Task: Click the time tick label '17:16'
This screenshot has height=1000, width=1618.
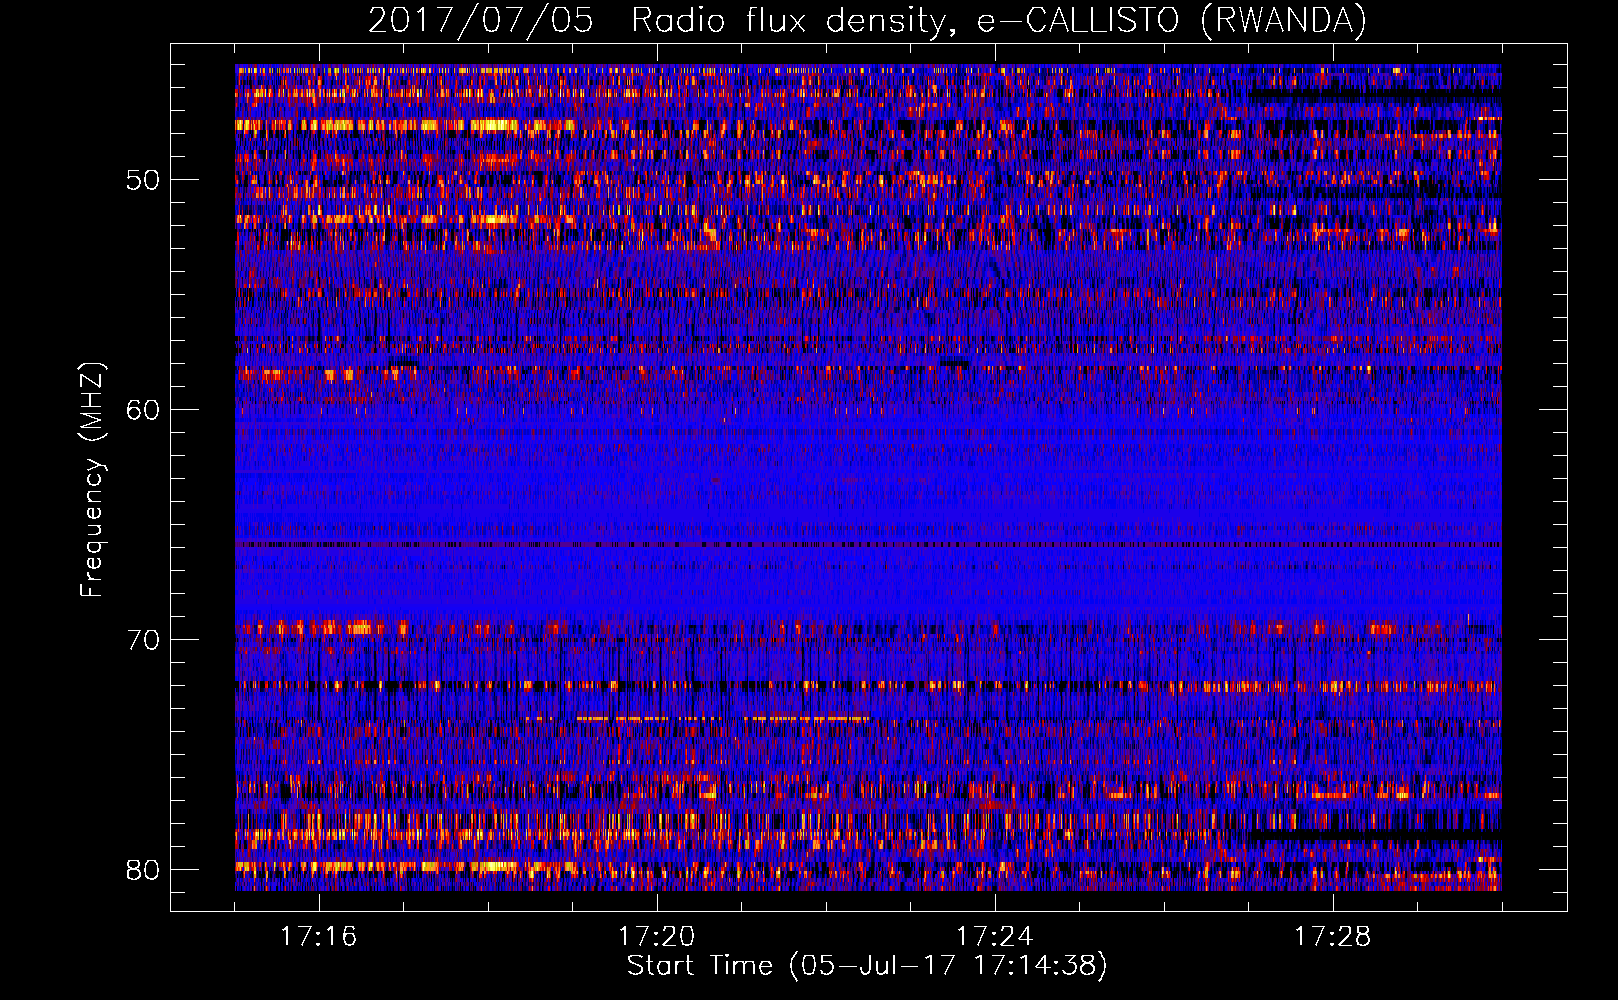Action: click(318, 937)
